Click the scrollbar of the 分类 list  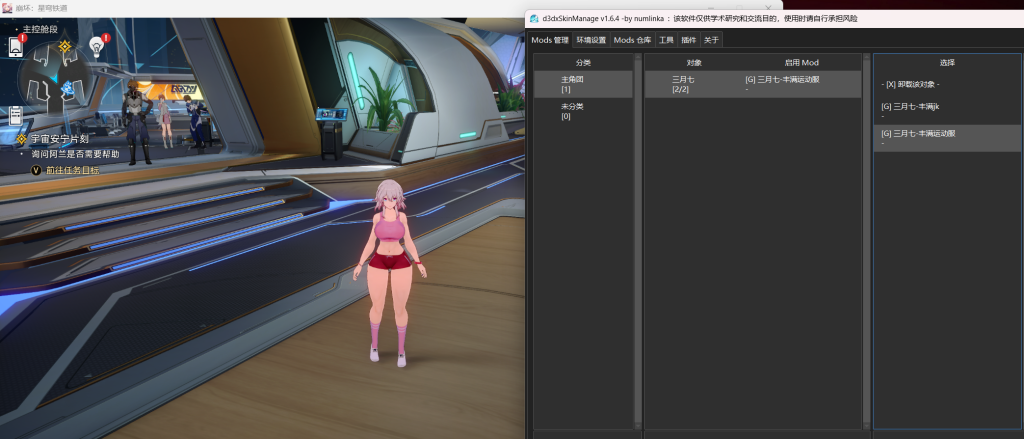[638, 241]
